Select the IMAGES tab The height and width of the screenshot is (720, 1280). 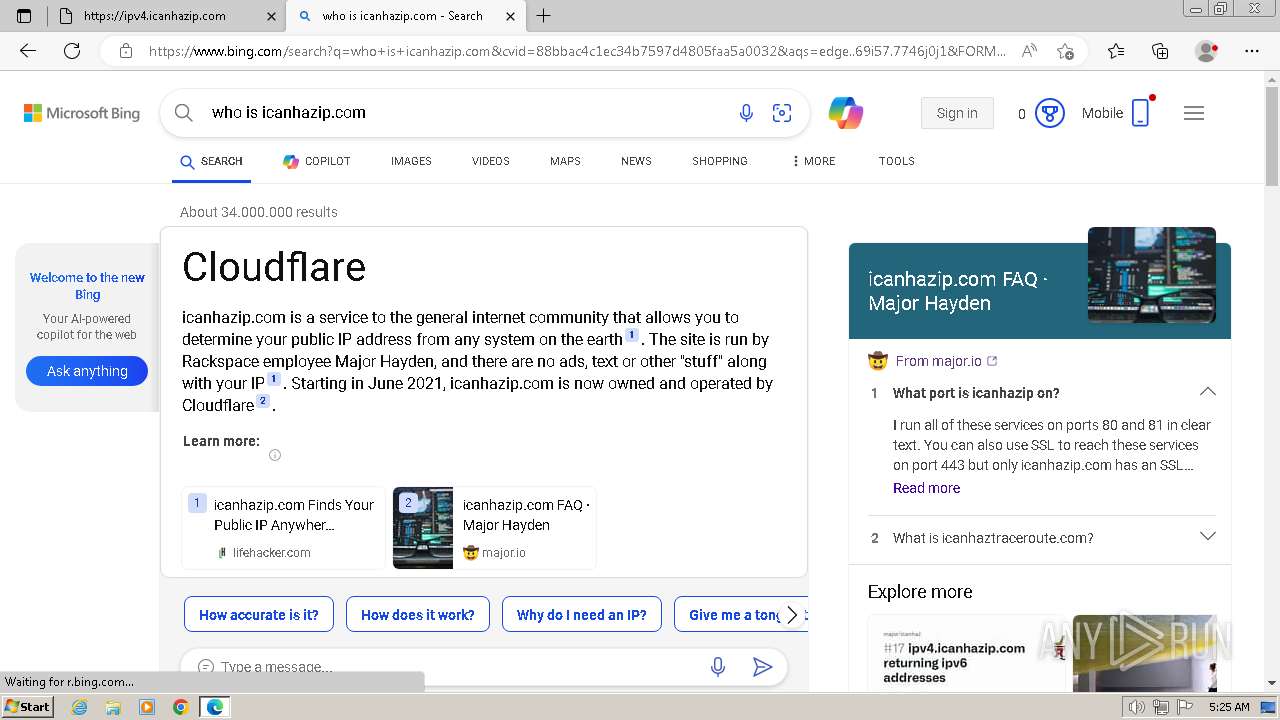tap(411, 161)
